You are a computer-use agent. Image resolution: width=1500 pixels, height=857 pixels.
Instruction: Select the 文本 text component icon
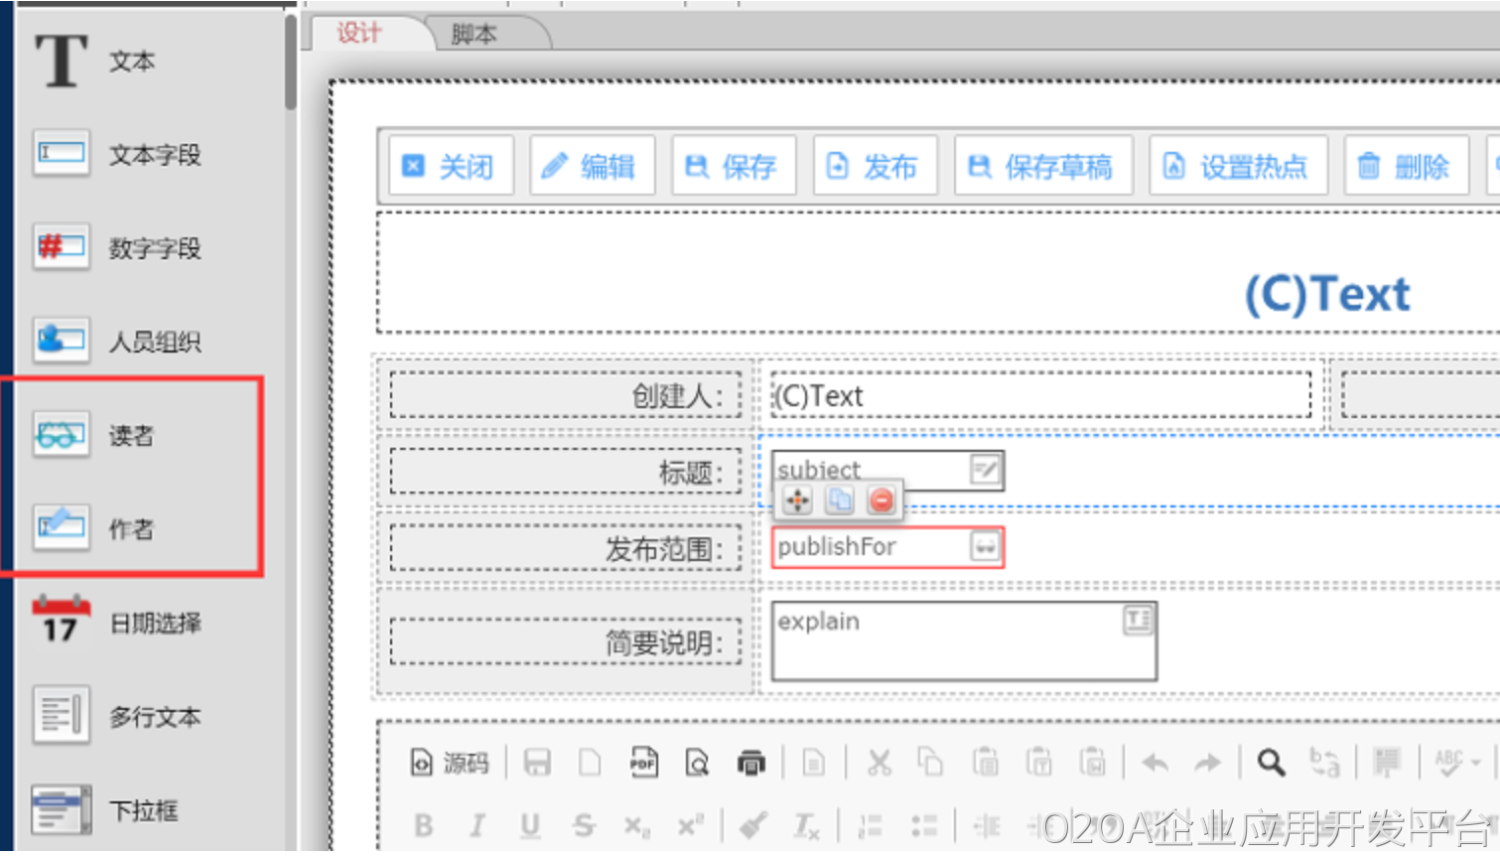point(61,61)
